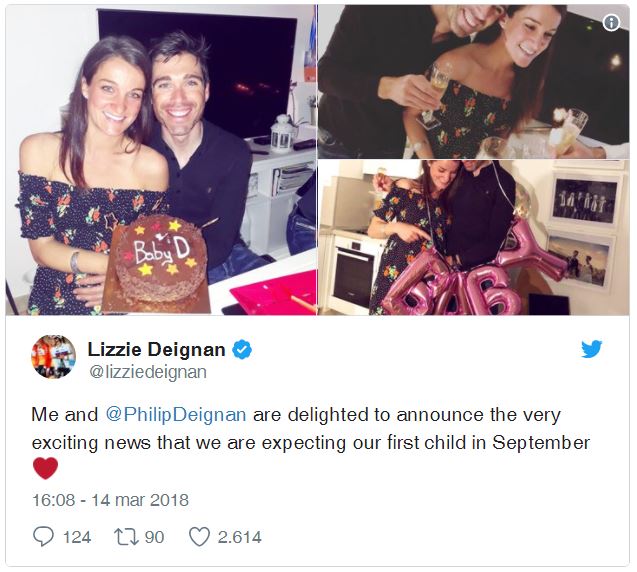Click the info icon on the photo

pos(611,22)
